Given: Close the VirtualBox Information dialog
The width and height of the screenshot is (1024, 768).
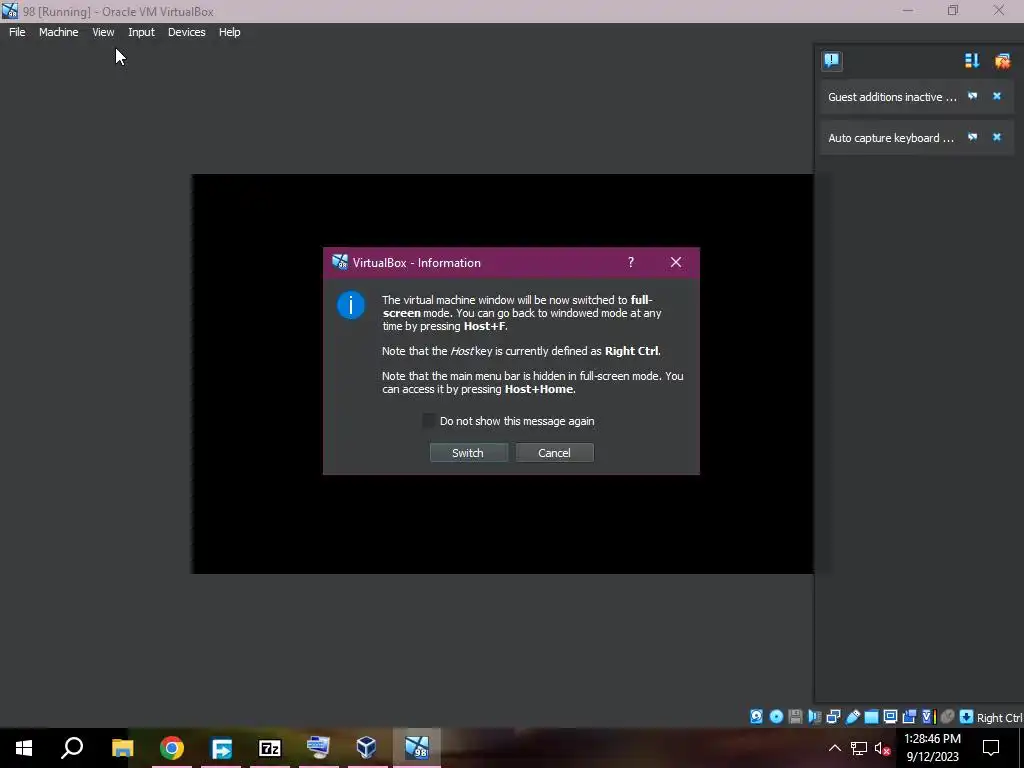Looking at the screenshot, I should pos(676,262).
